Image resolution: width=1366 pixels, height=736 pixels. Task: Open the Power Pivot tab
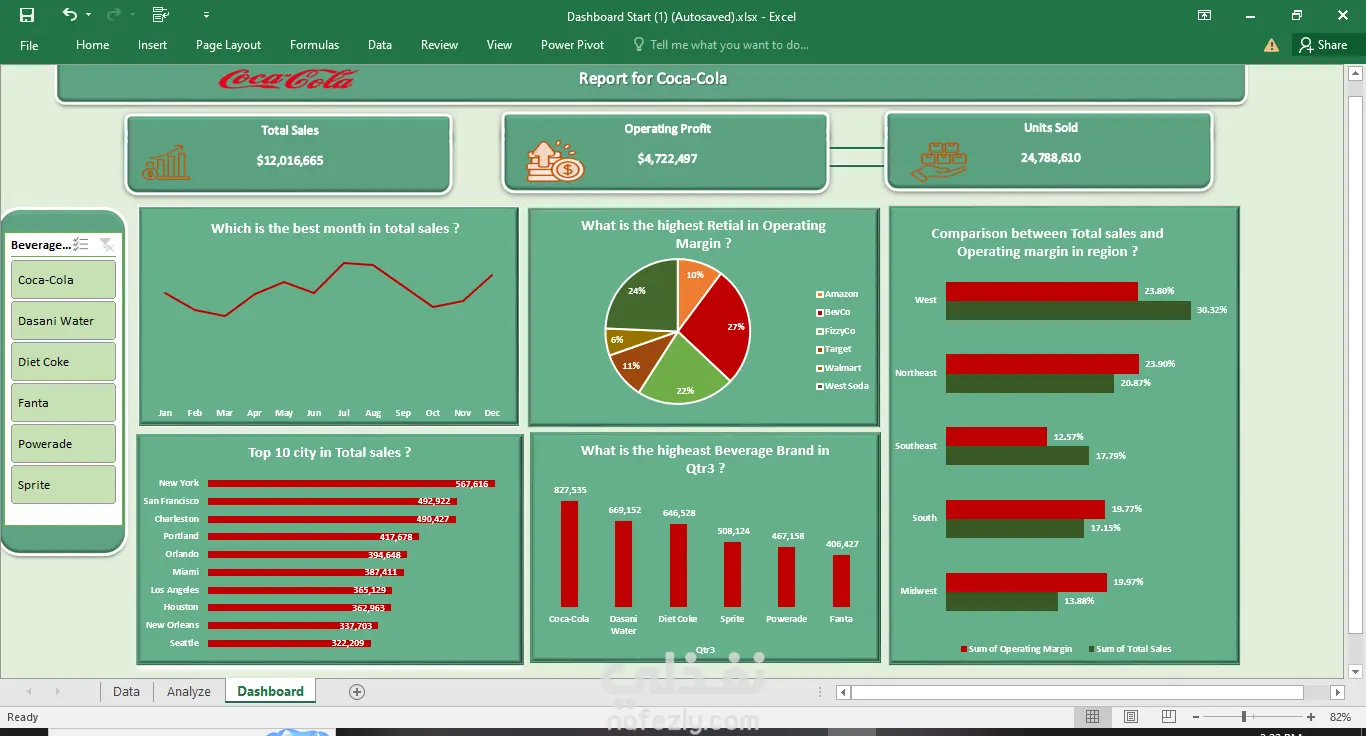coord(572,45)
